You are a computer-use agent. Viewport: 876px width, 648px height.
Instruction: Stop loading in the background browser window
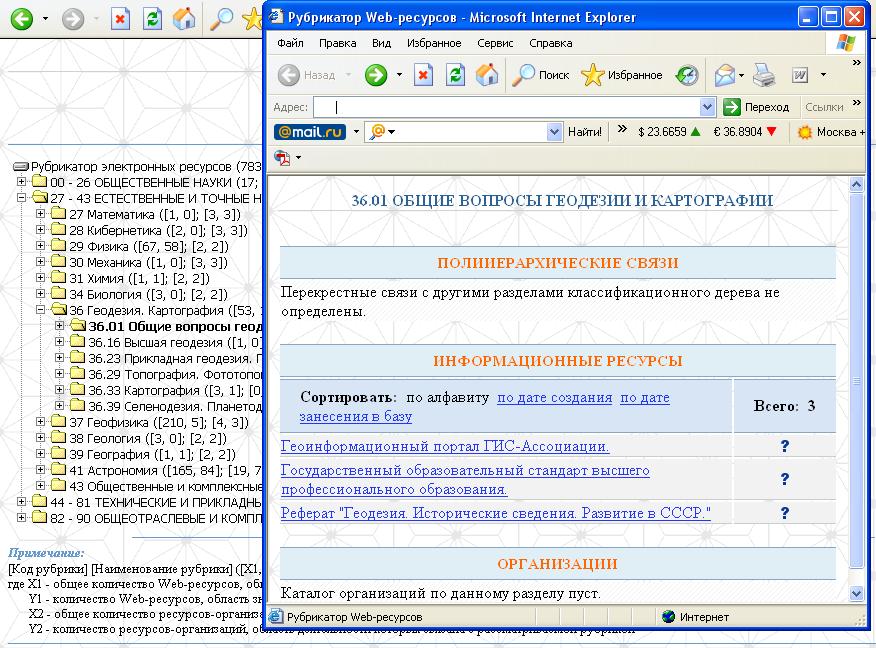tap(120, 19)
